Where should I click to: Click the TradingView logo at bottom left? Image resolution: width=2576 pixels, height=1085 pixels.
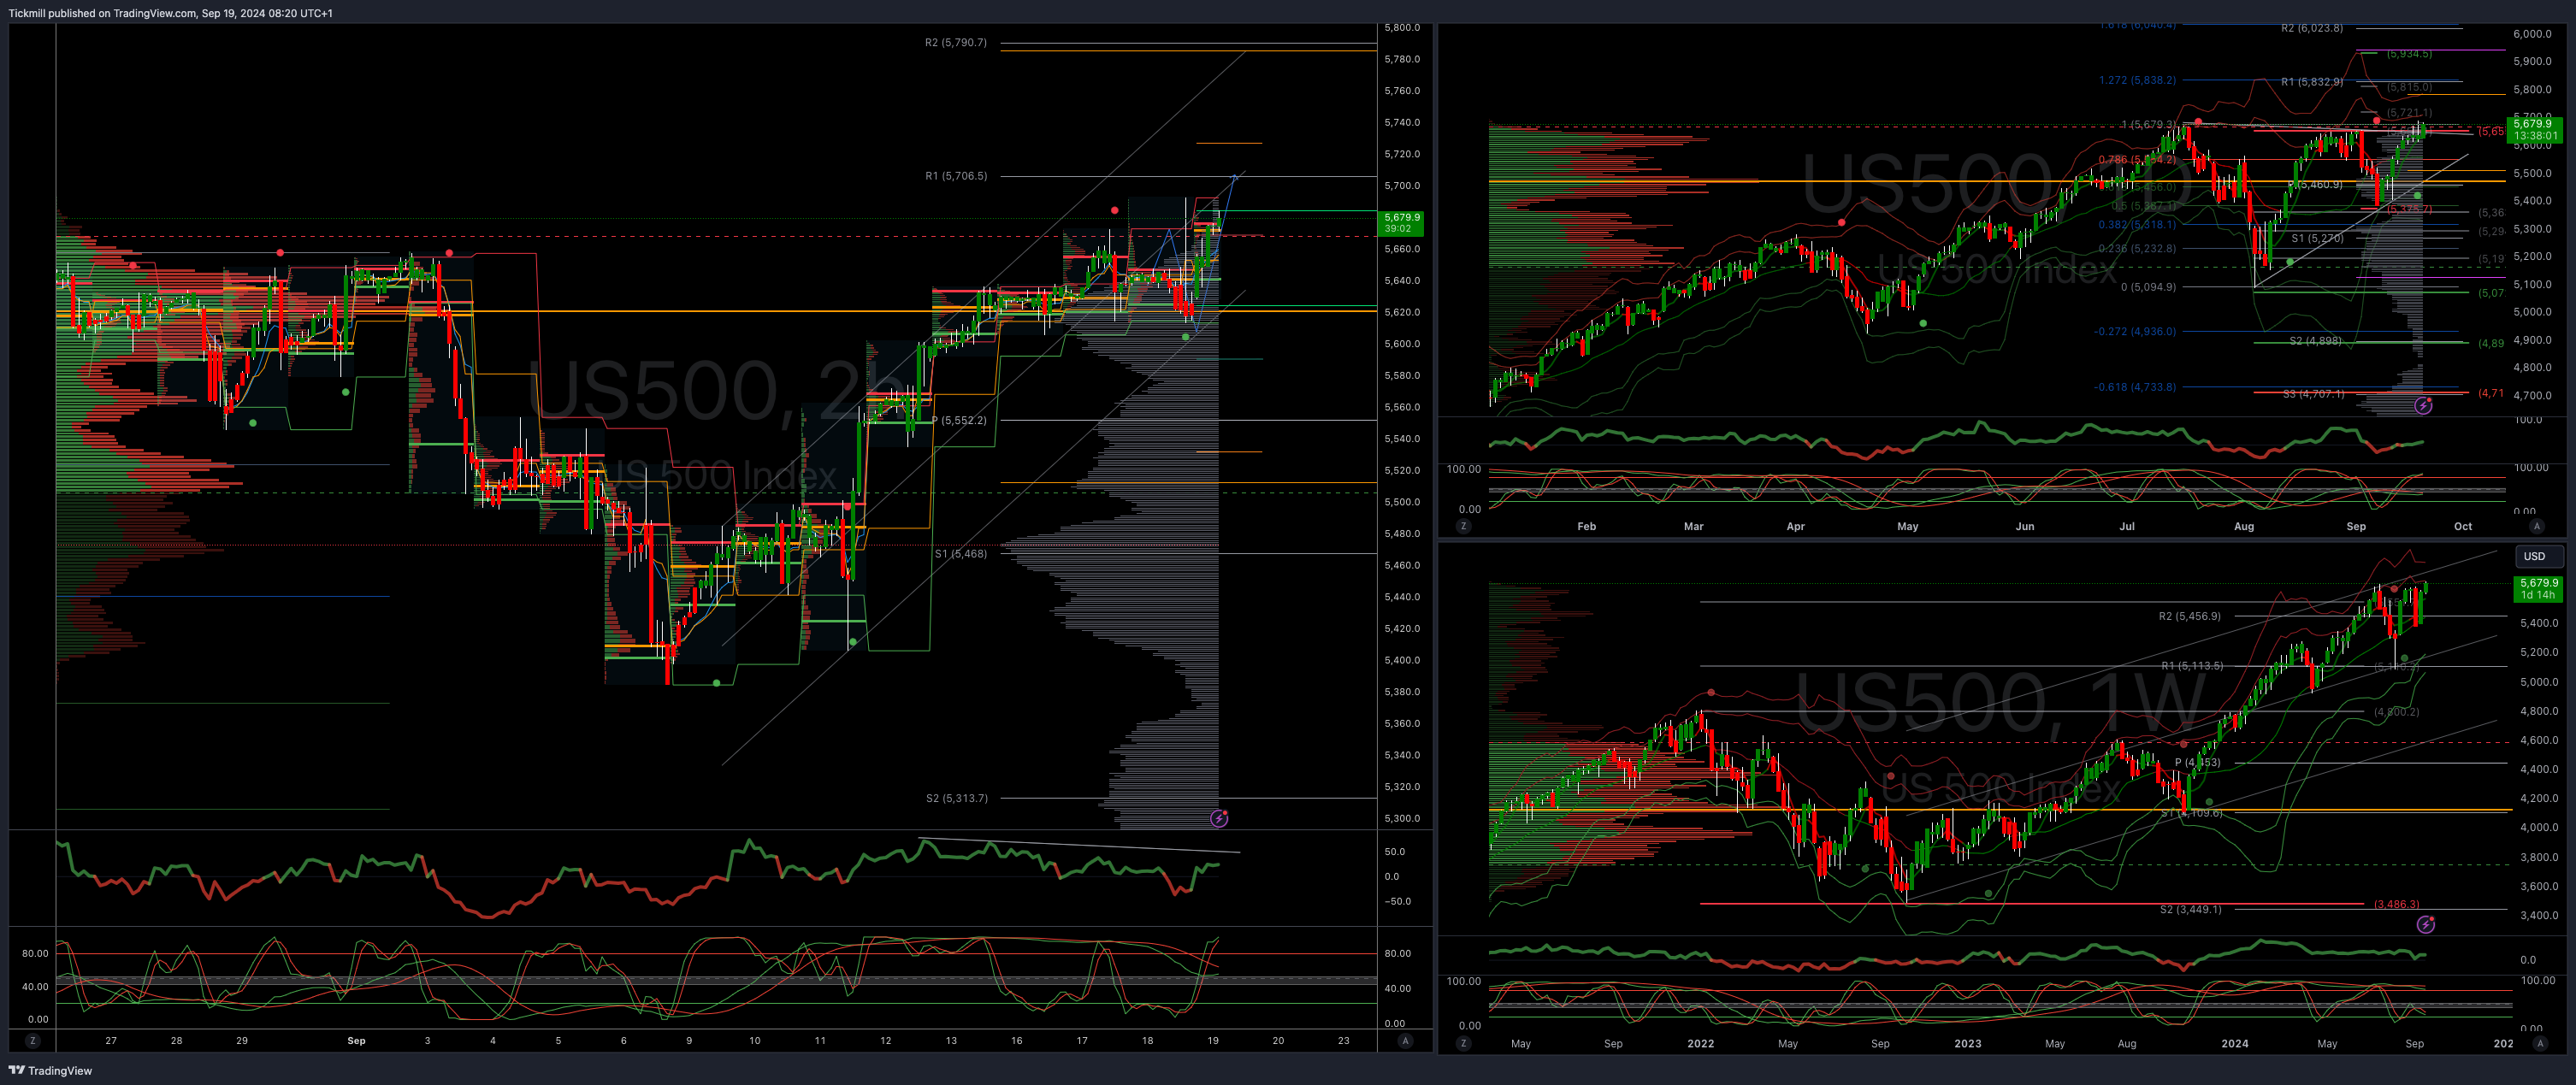point(50,1070)
